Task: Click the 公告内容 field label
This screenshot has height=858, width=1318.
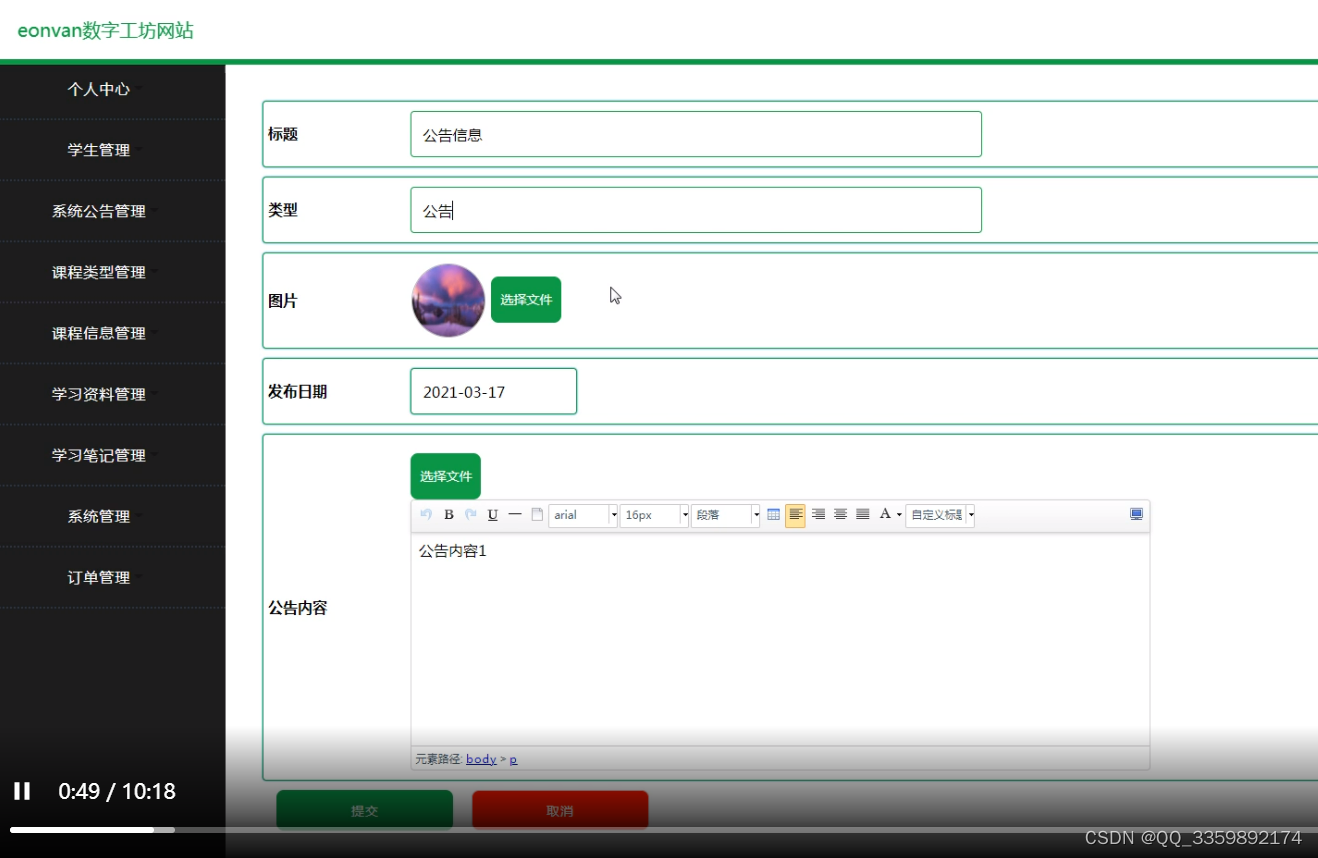Action: pos(298,608)
